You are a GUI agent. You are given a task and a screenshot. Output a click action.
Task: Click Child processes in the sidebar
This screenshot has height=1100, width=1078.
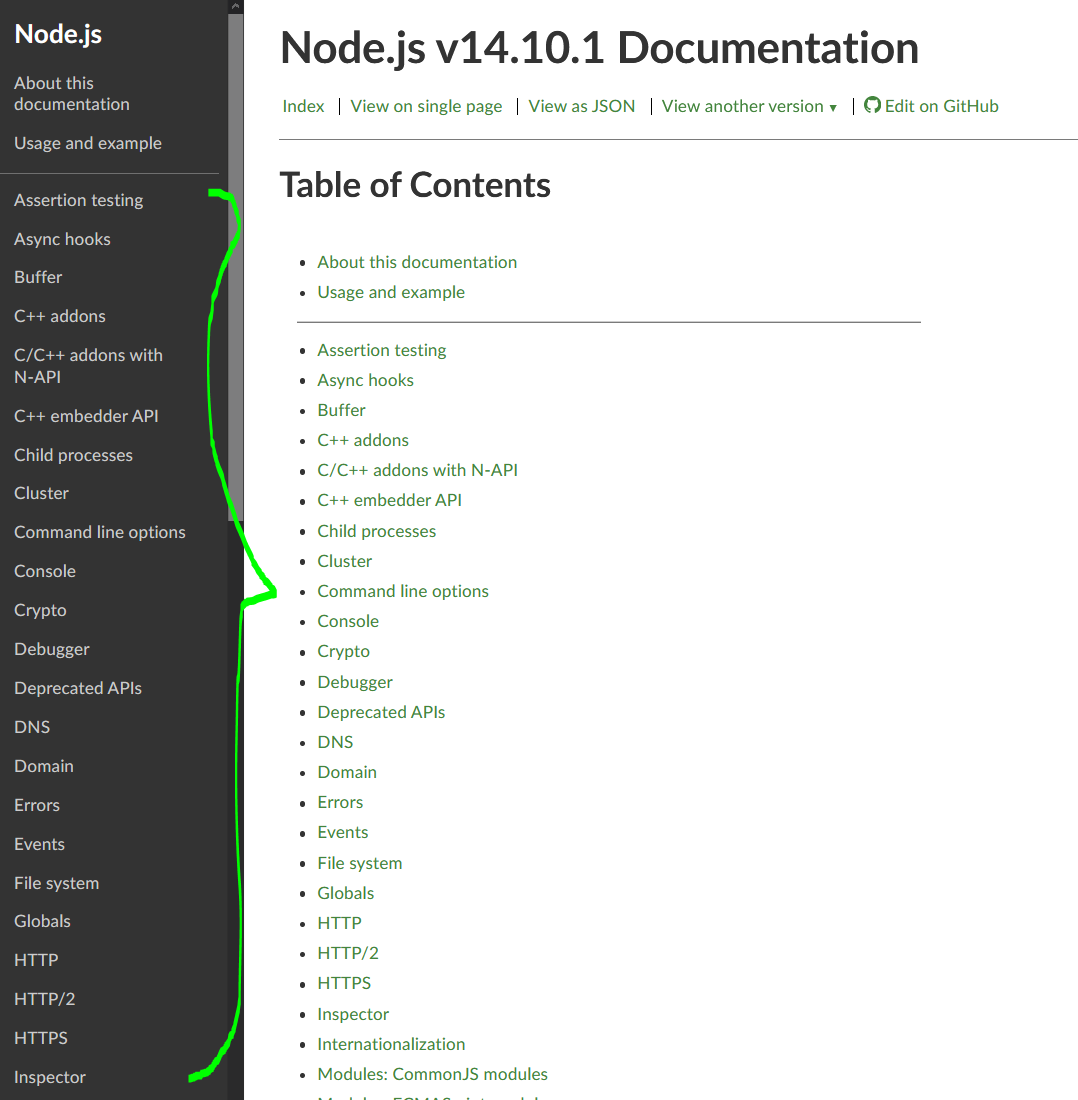[x=73, y=455]
